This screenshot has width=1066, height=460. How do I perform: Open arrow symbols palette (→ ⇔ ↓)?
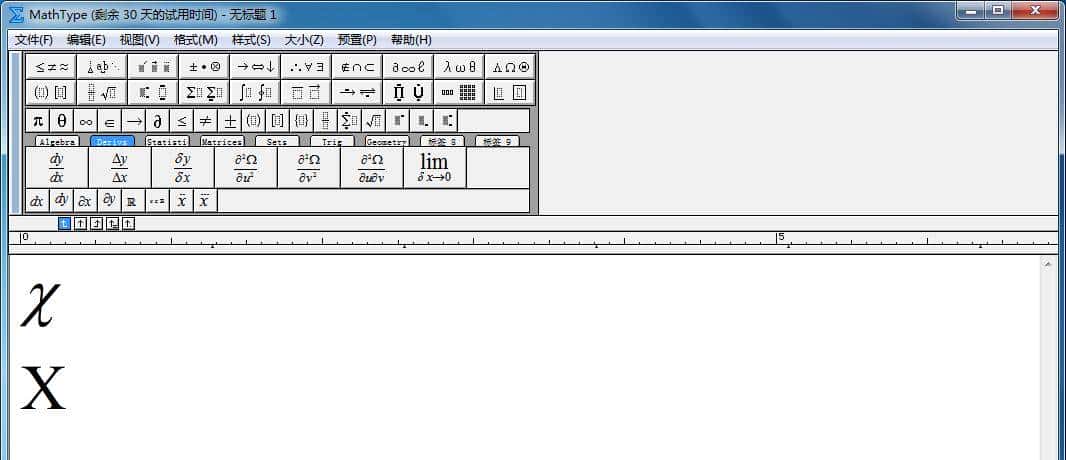pyautogui.click(x=255, y=67)
